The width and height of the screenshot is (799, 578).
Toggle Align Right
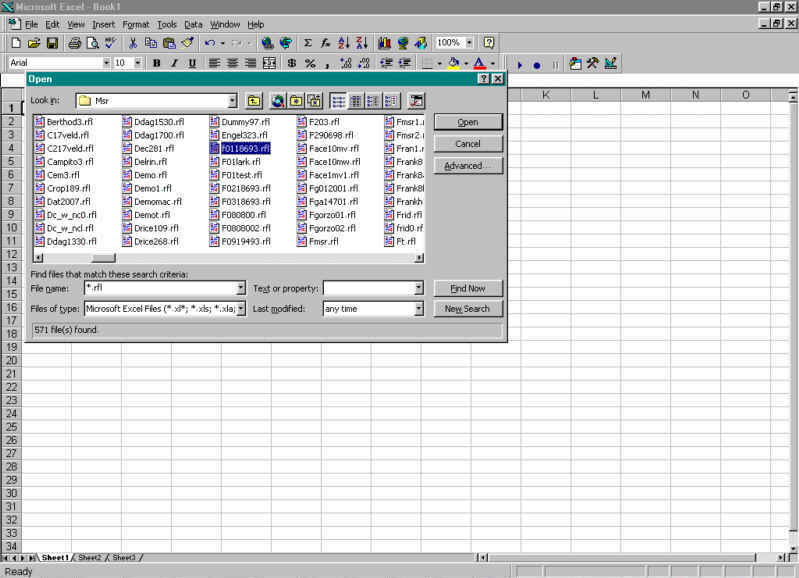[x=250, y=63]
